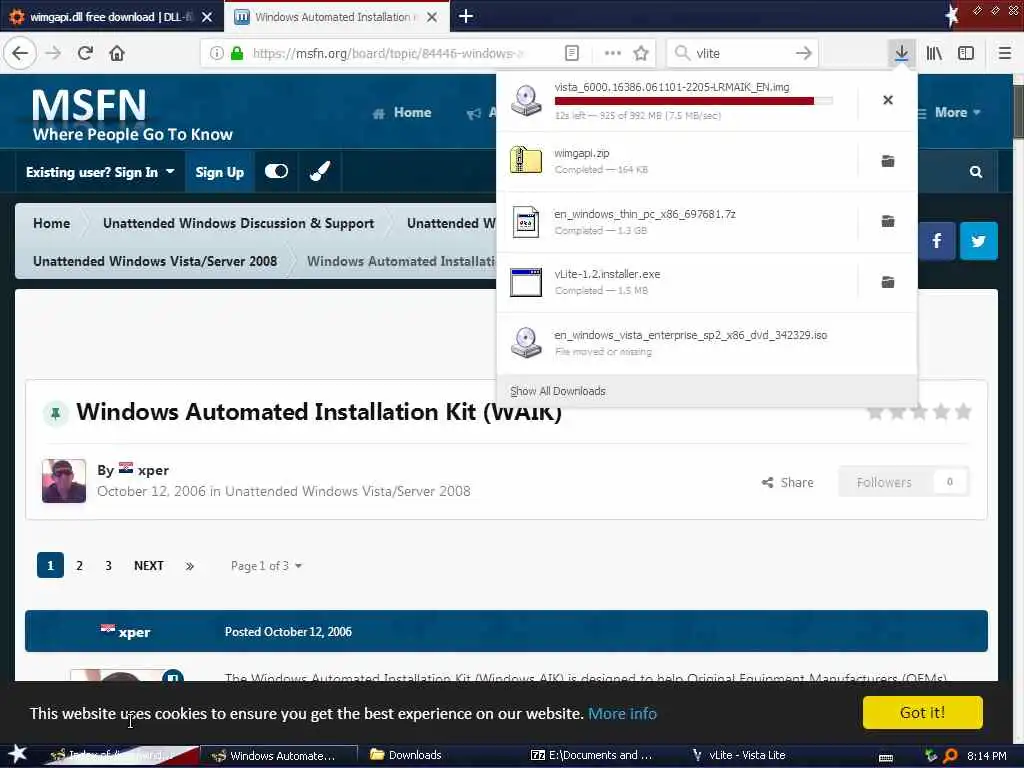Image resolution: width=1024 pixels, height=768 pixels.
Task: Click the browser back arrow button
Action: 20,53
